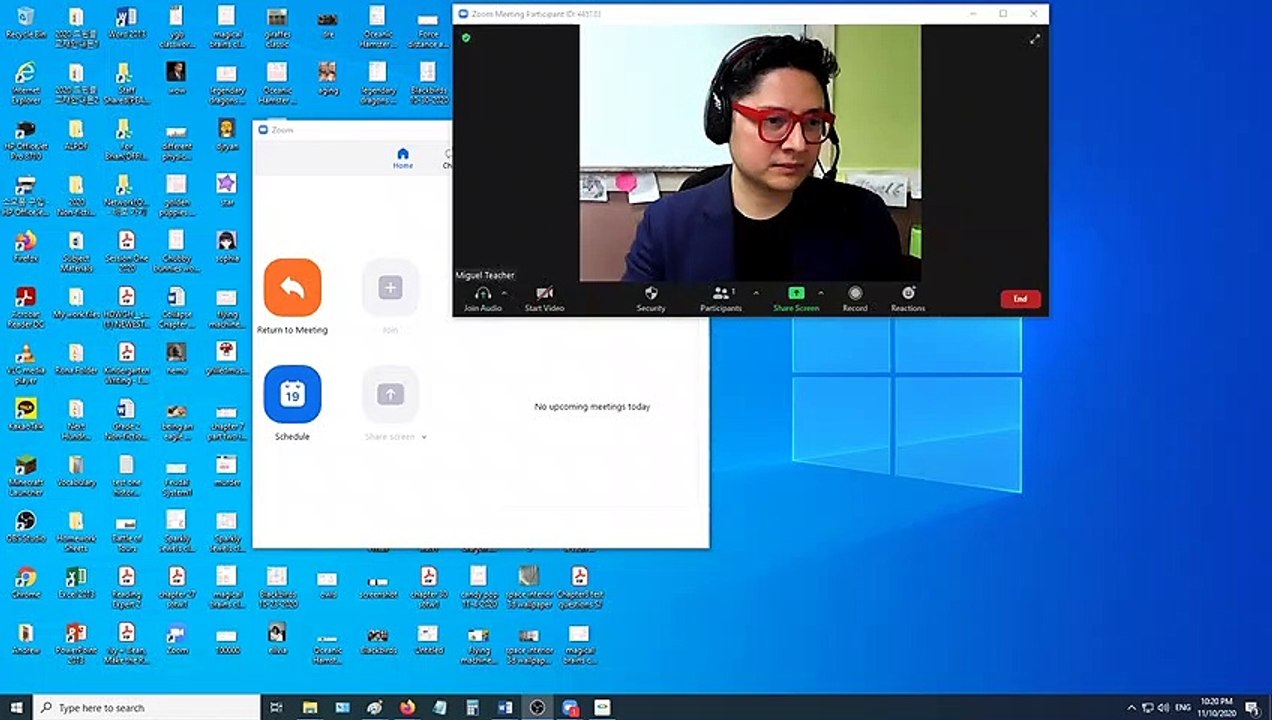Open OBS Studio from the taskbar

[x=538, y=707]
